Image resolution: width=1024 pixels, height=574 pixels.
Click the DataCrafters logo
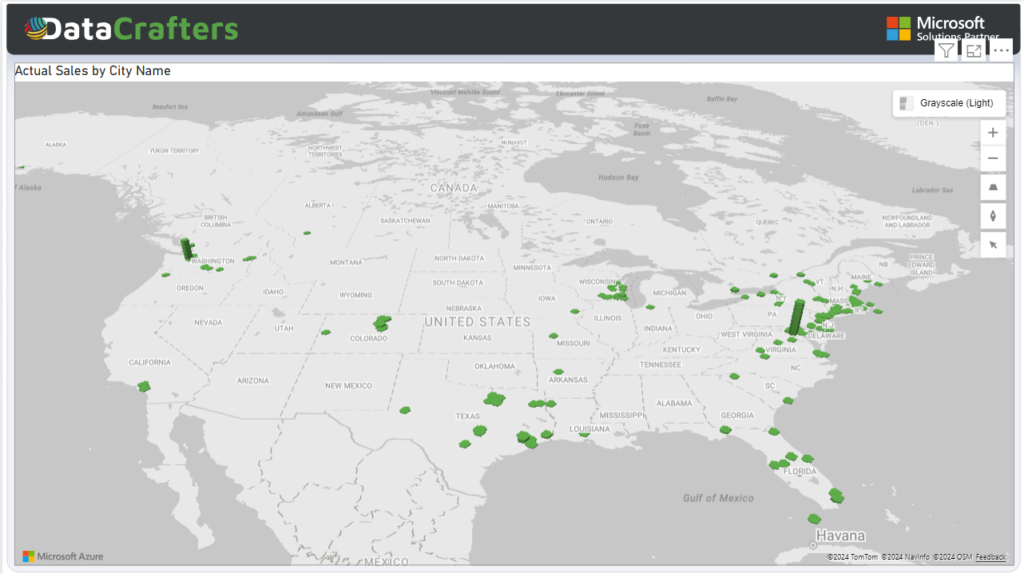[x=131, y=29]
